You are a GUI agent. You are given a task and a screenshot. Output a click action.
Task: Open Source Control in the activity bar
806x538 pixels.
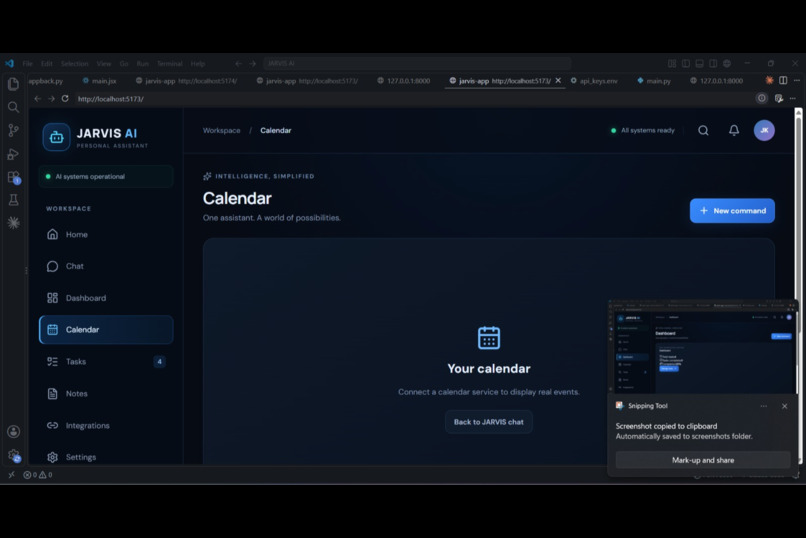pyautogui.click(x=13, y=131)
